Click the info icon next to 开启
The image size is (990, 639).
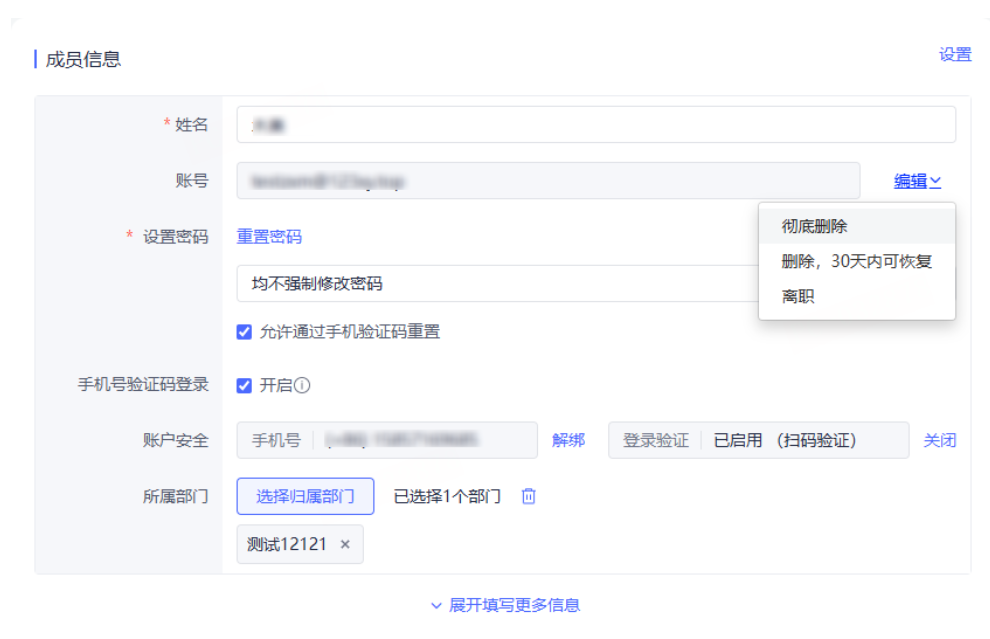coord(302,385)
